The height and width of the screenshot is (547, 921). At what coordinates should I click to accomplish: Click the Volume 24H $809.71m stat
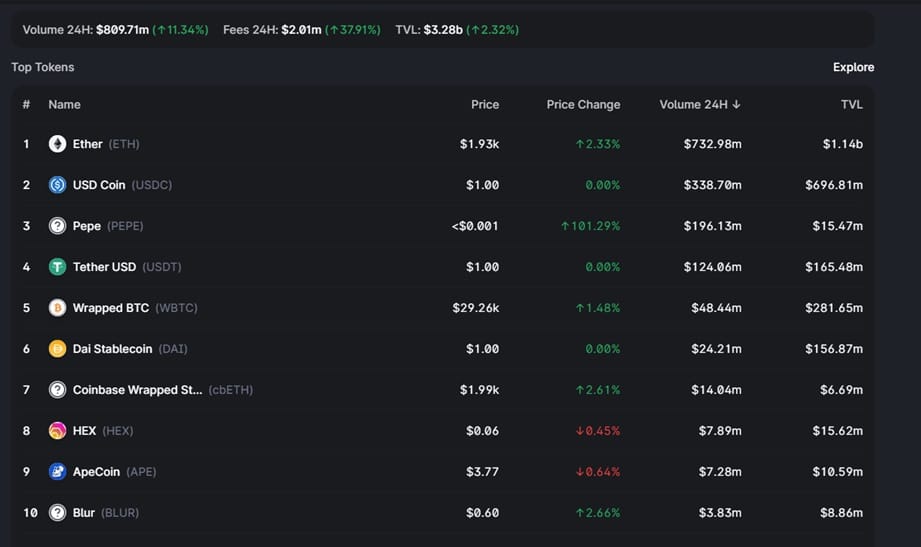(x=116, y=29)
